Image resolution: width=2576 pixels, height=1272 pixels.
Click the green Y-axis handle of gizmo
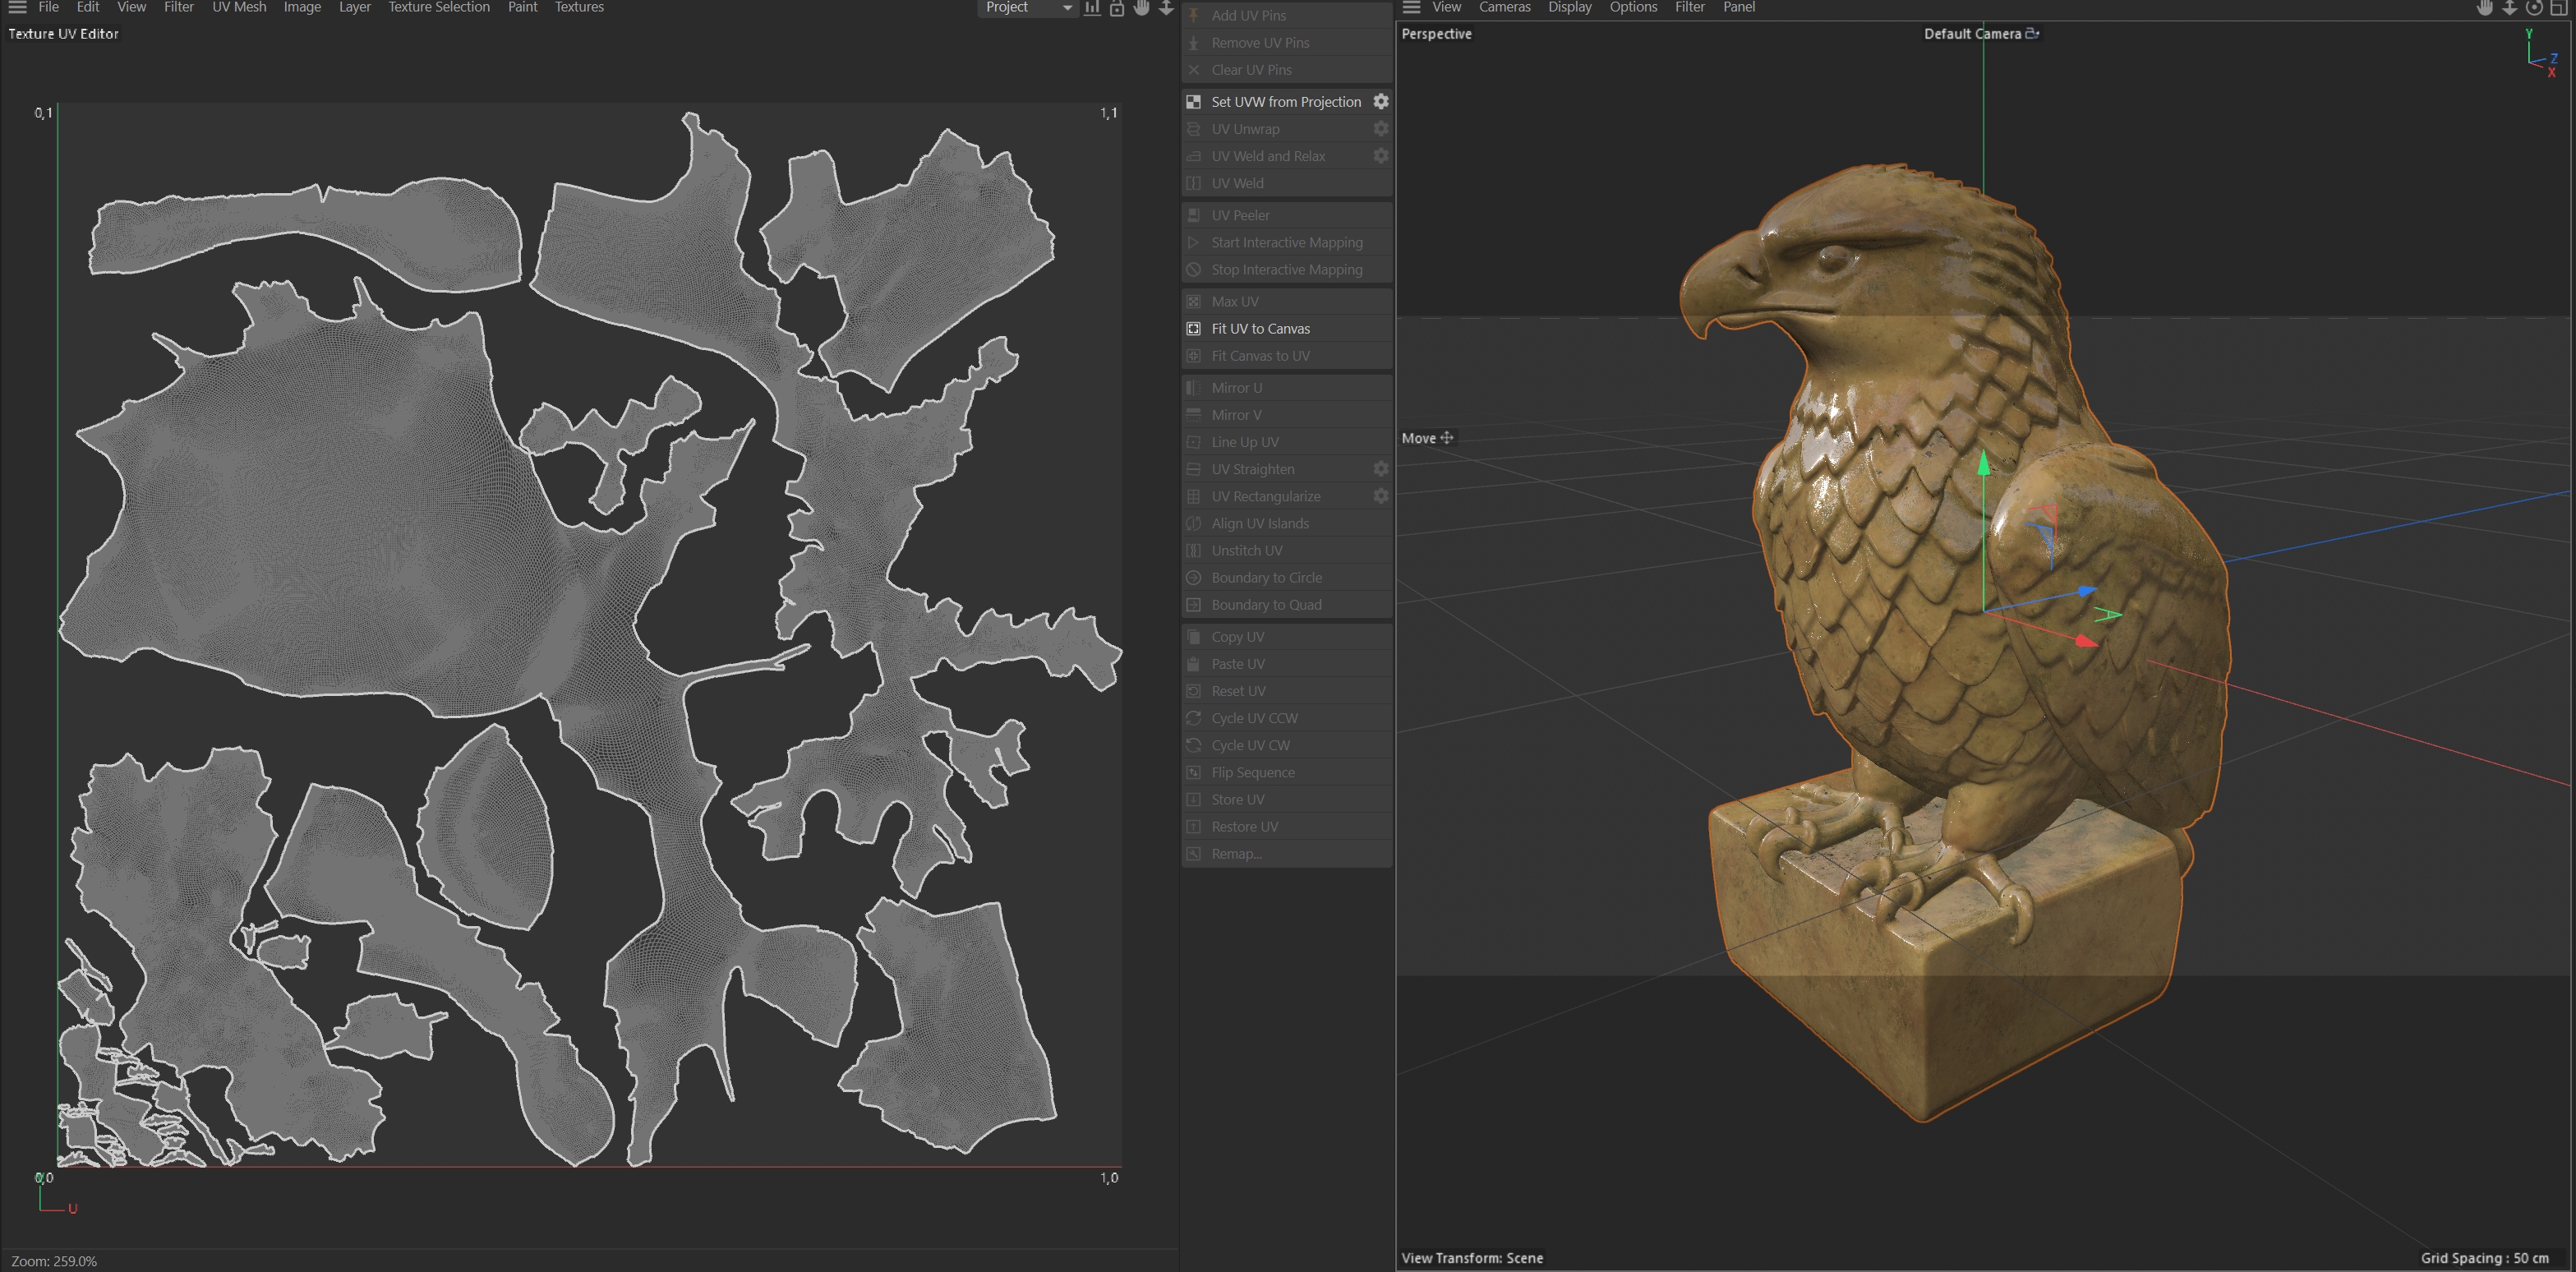tap(1984, 464)
